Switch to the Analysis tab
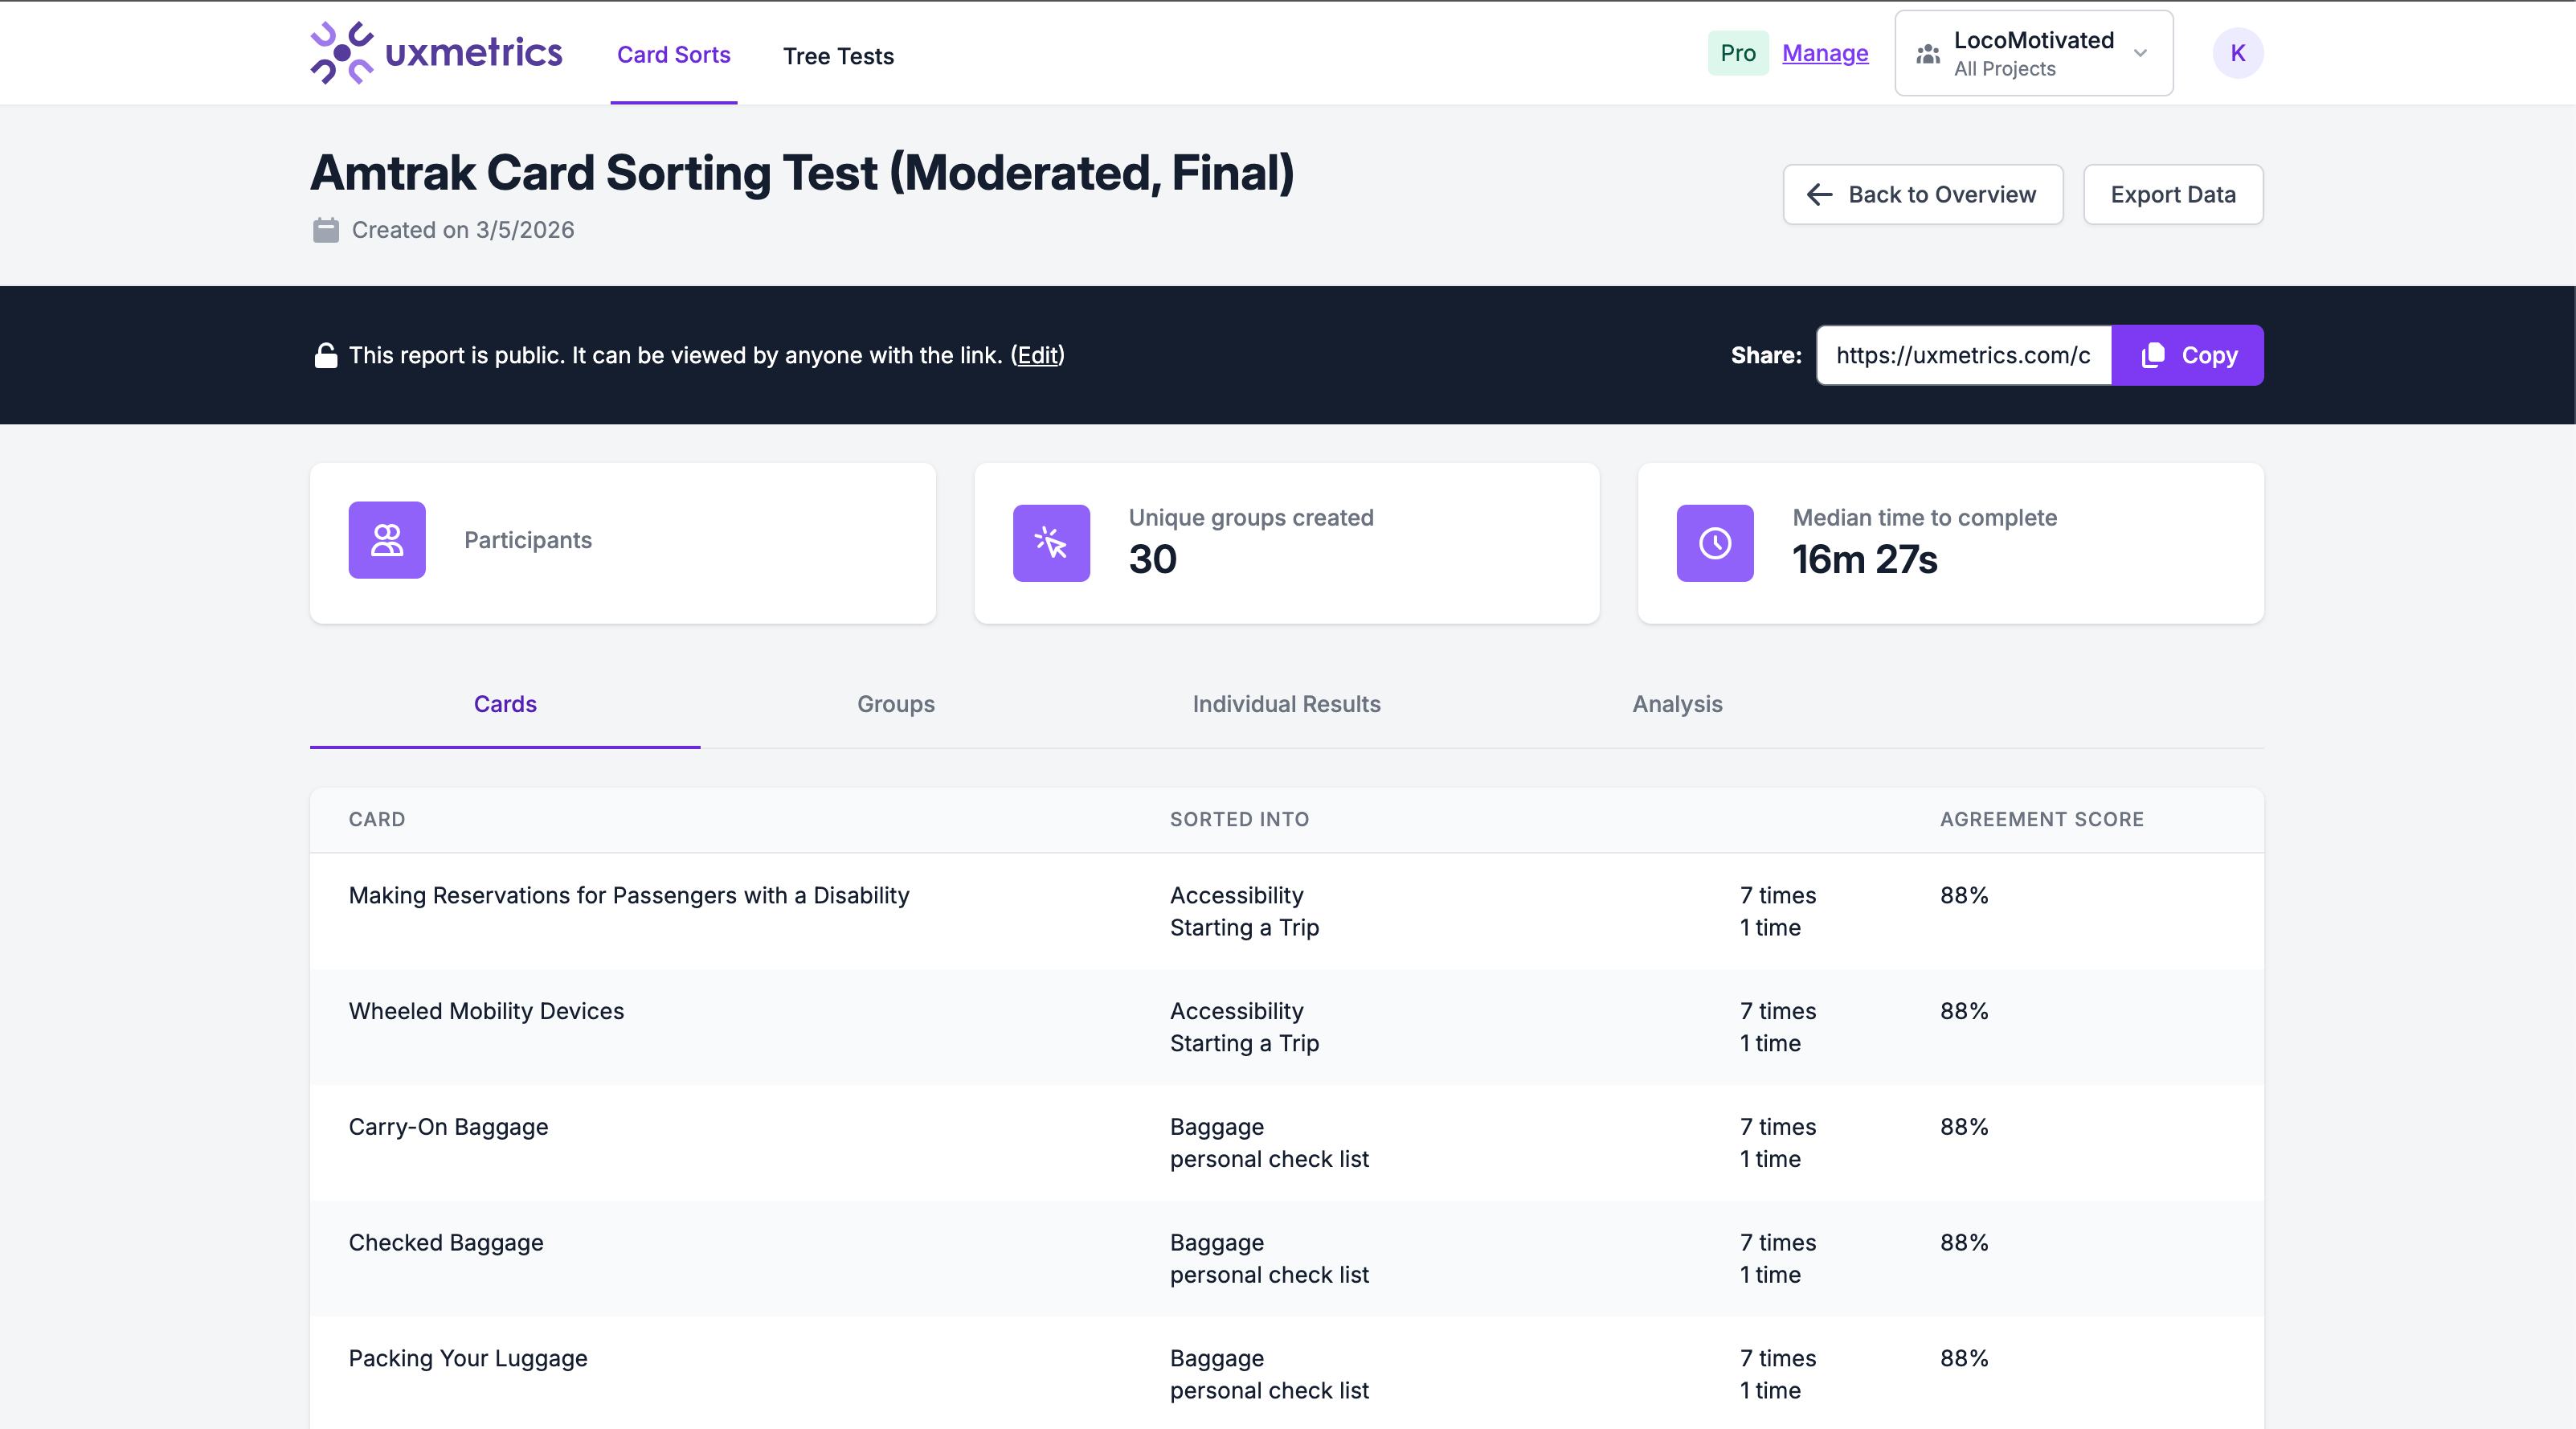Viewport: 2576px width, 1429px height. point(1677,704)
